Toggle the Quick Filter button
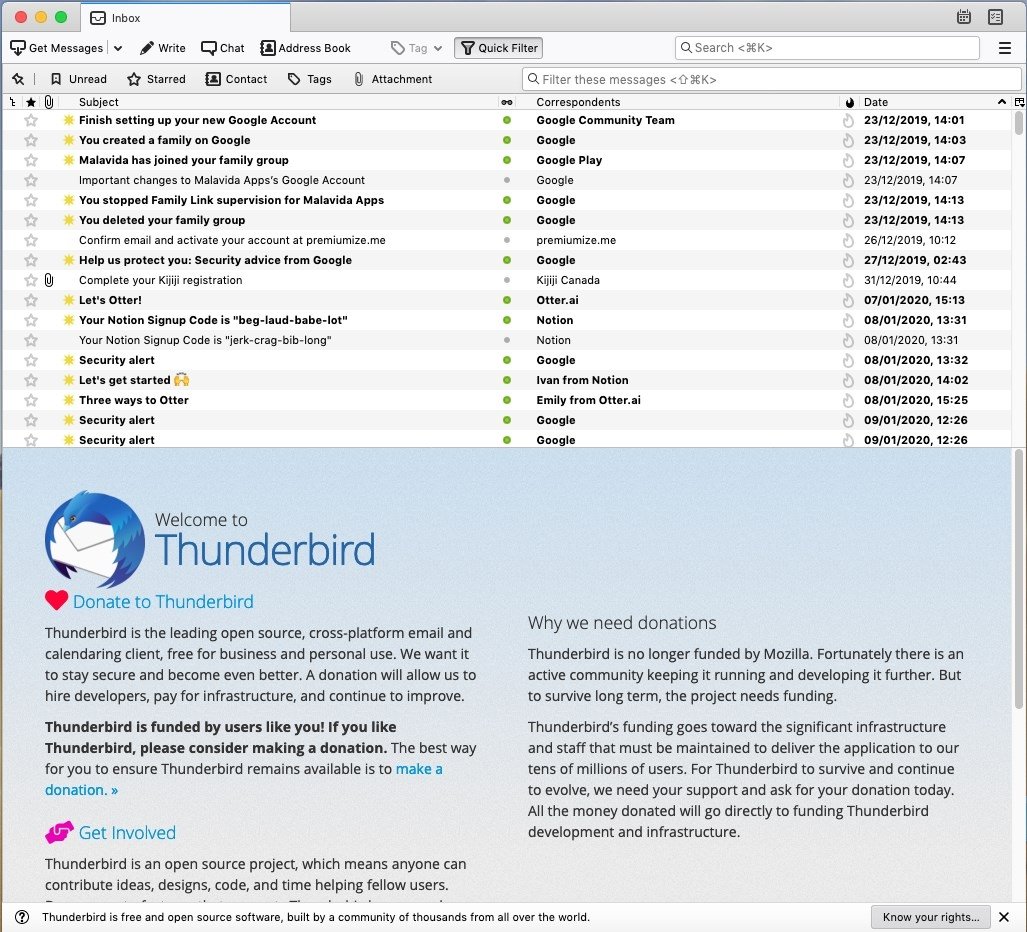Image resolution: width=1027 pixels, height=932 pixels. click(498, 48)
